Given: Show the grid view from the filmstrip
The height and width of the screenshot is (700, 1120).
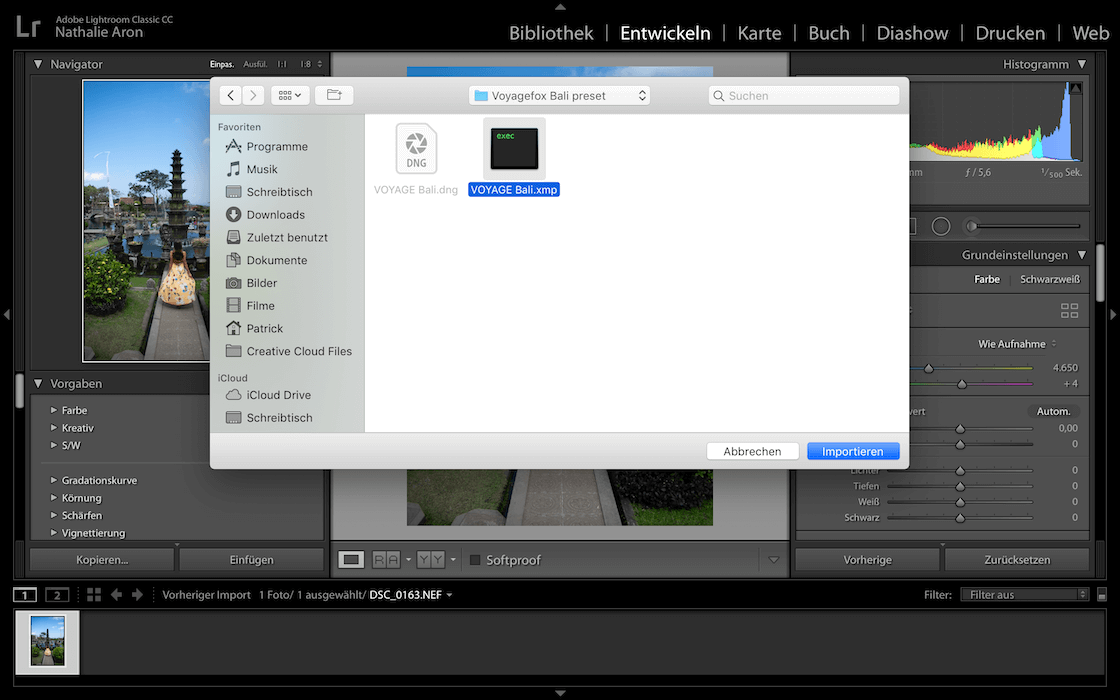Looking at the screenshot, I should coord(94,595).
